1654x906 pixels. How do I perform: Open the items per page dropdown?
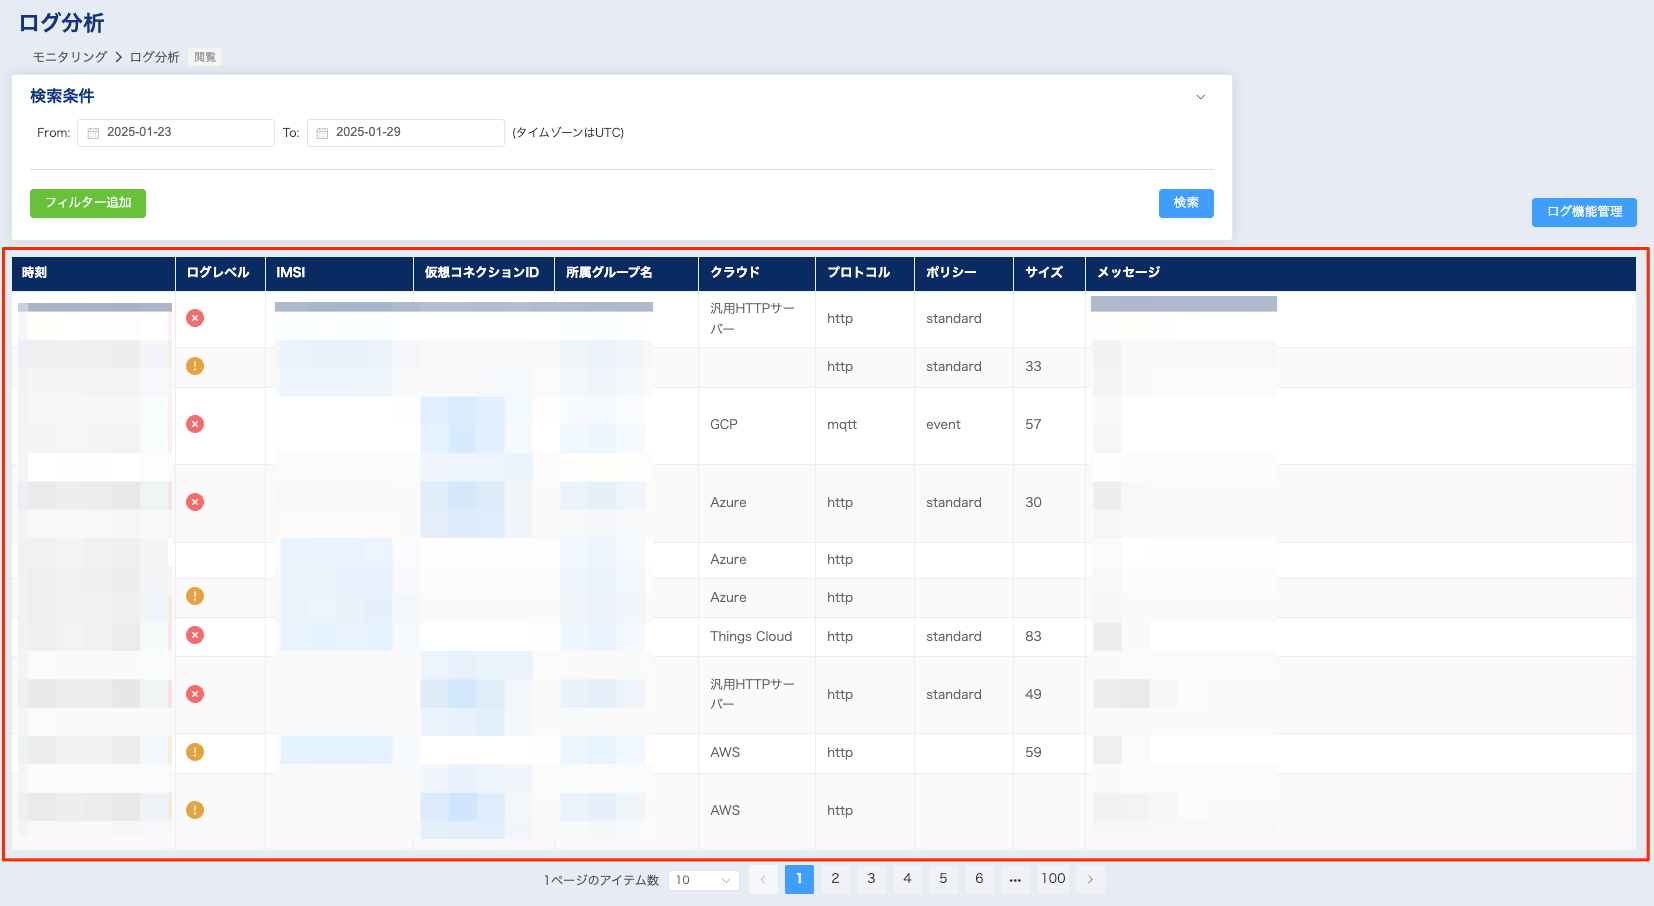tap(703, 880)
